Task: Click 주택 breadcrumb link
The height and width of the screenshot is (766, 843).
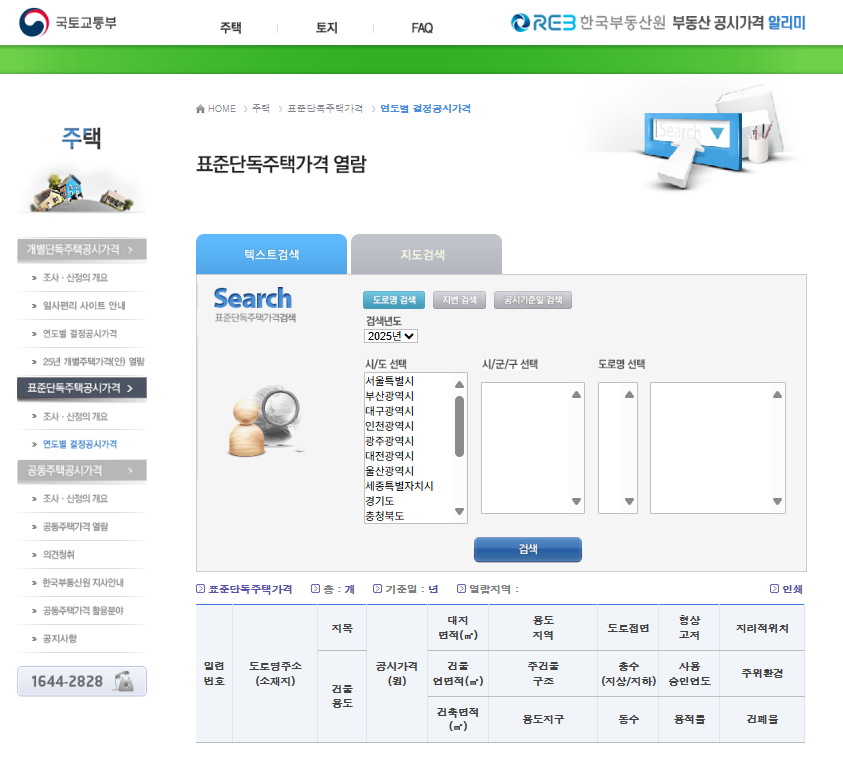Action: pos(261,109)
